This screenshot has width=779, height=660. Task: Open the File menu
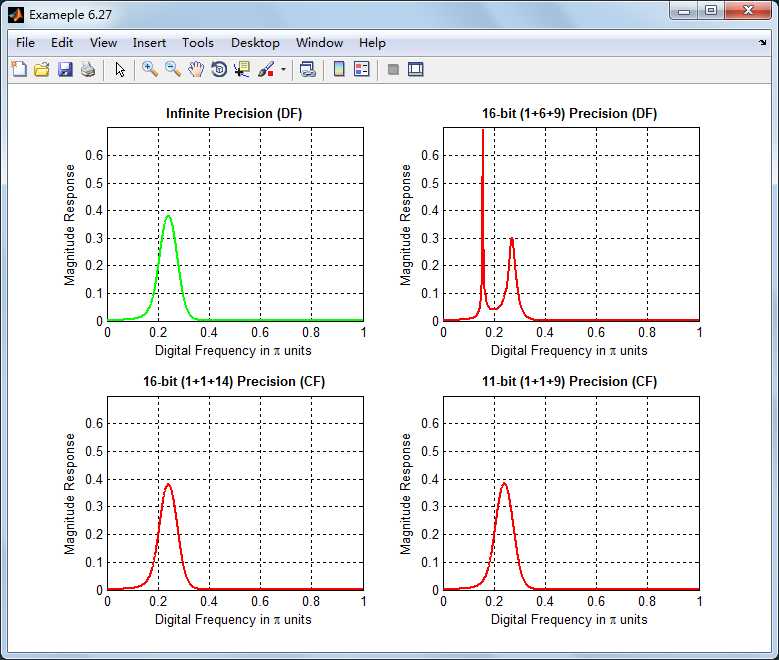(x=25, y=43)
